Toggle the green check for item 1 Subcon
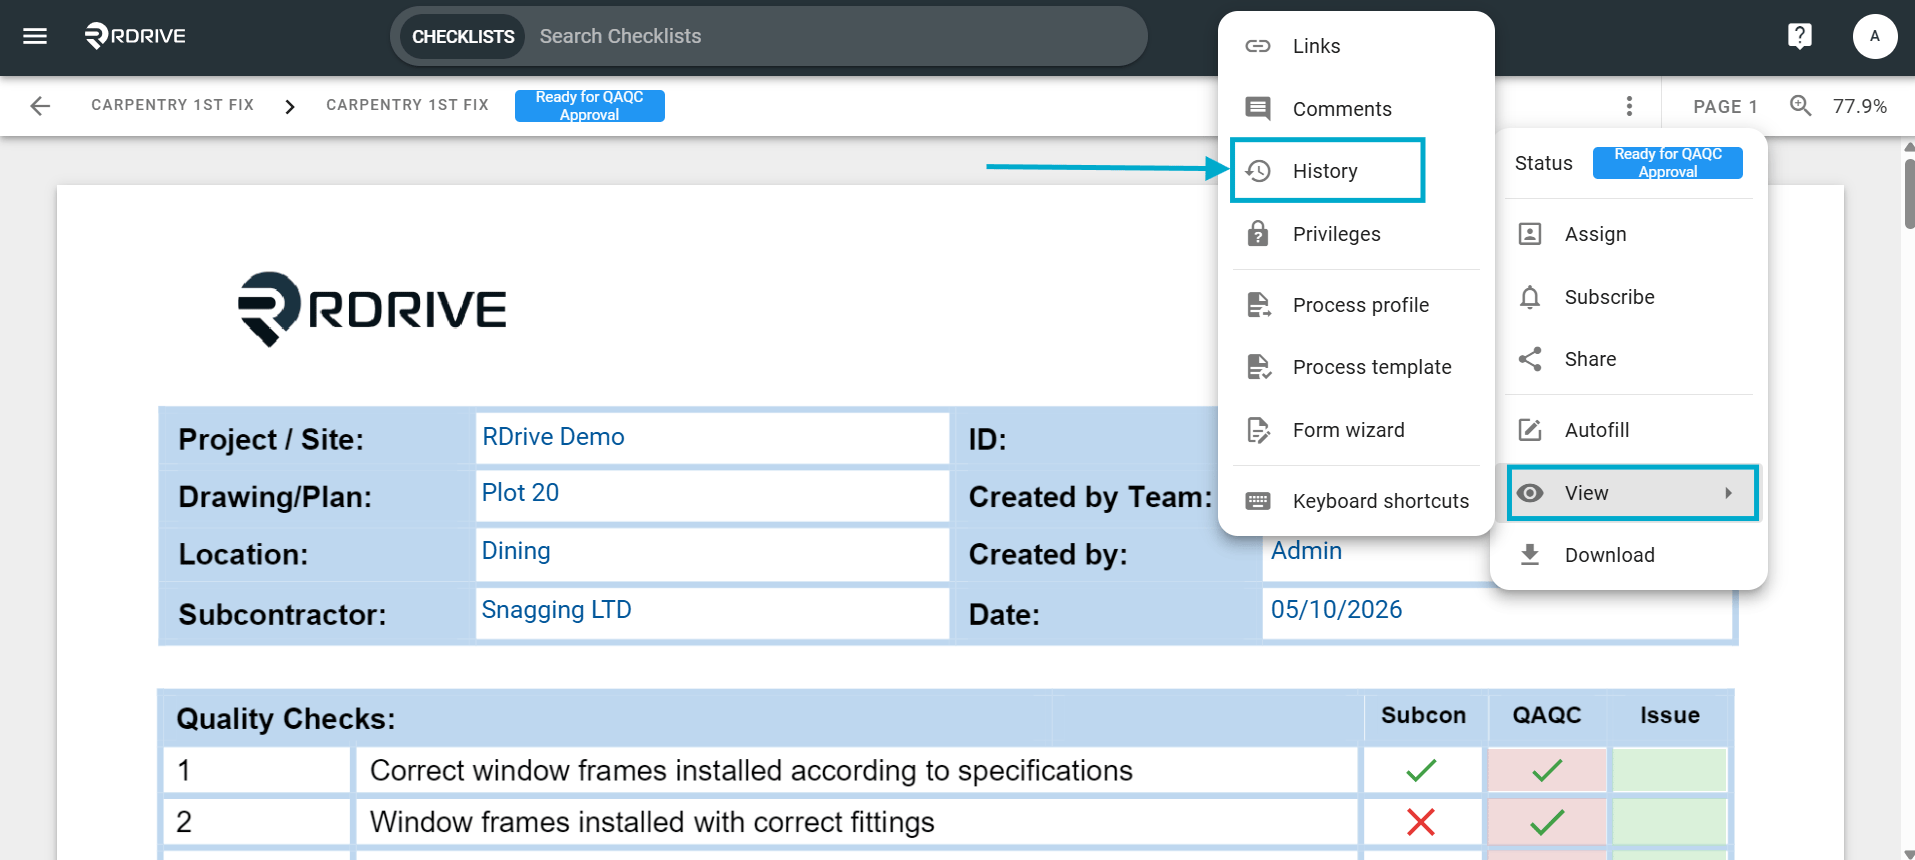The image size is (1915, 860). coord(1421,770)
